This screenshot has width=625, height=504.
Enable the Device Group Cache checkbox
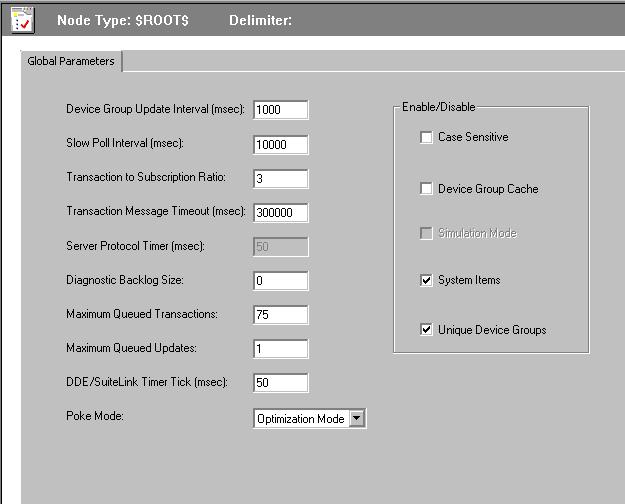(x=427, y=189)
